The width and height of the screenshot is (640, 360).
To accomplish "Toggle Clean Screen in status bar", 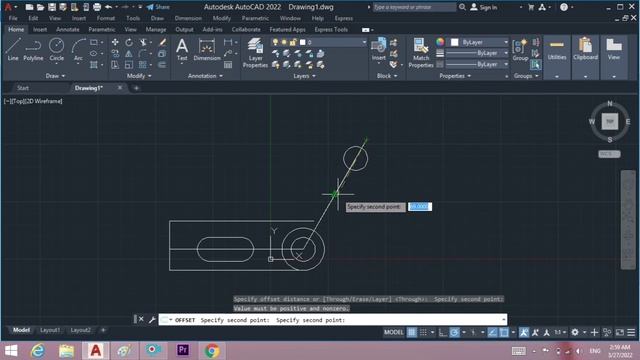I will tap(620, 332).
